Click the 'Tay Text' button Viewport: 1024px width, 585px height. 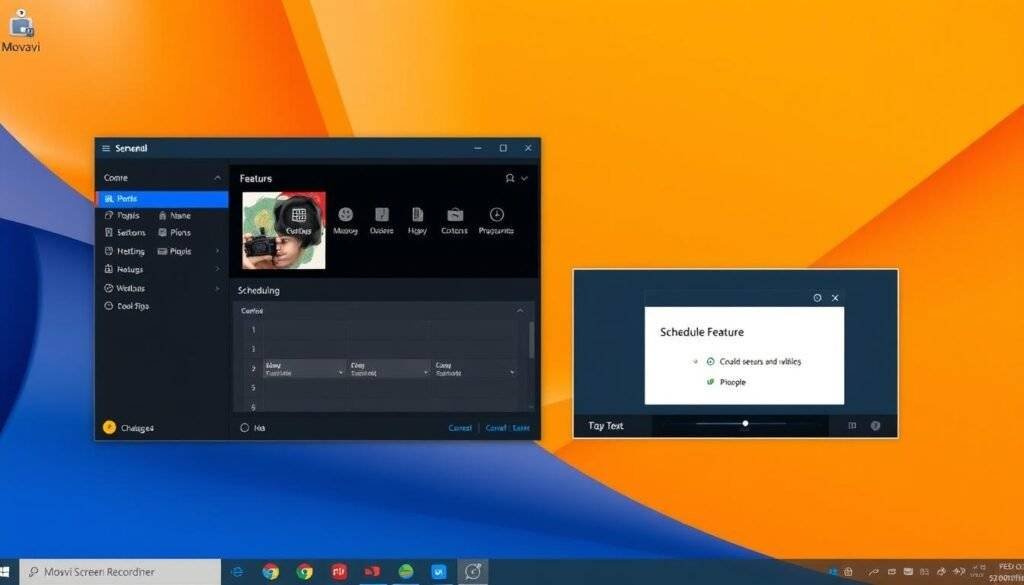(x=606, y=426)
